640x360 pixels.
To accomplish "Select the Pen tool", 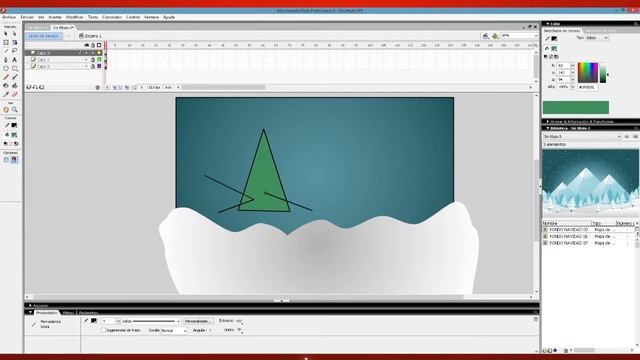I will point(6,60).
